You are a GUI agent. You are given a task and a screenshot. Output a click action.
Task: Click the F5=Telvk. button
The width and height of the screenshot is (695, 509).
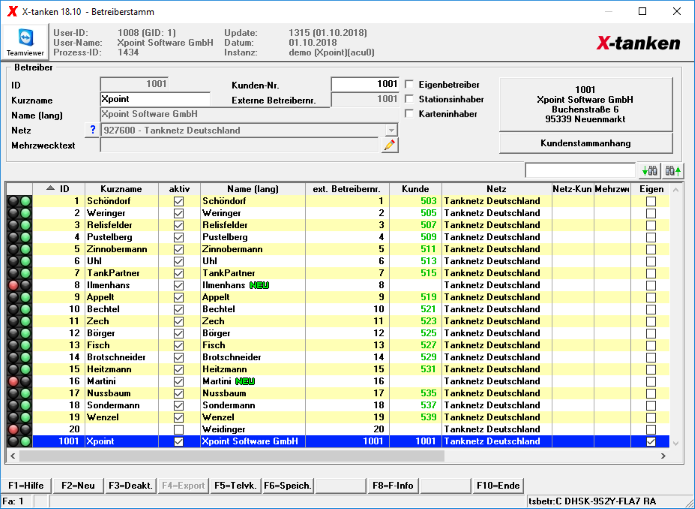235,486
